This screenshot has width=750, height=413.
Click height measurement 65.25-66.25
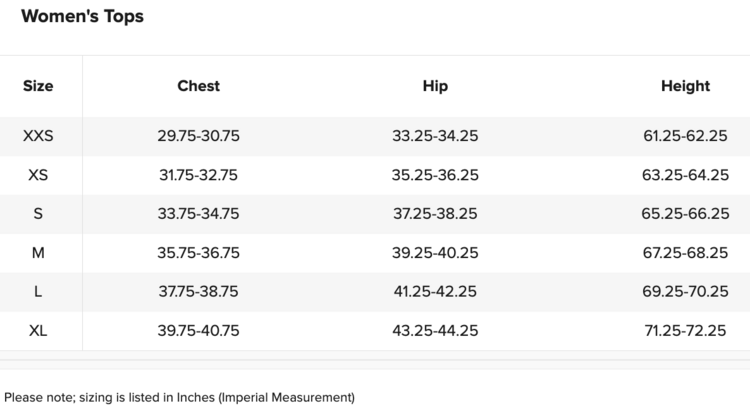[x=685, y=214]
